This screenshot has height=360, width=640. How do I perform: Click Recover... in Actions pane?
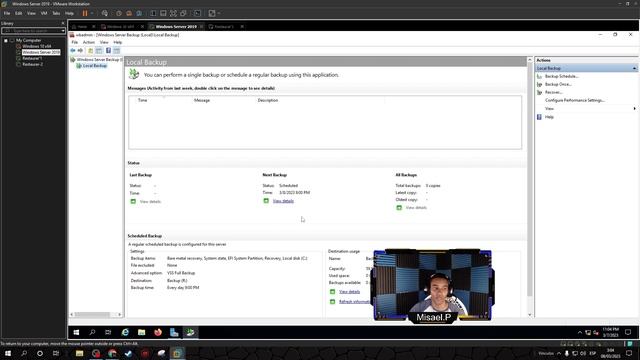553,92
